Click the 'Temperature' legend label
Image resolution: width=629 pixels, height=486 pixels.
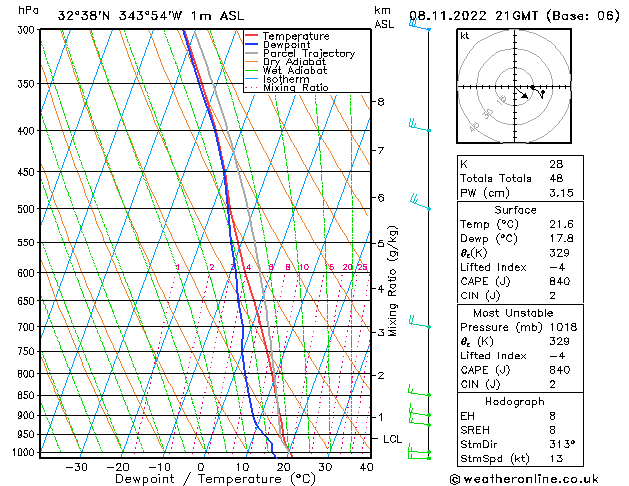[296, 36]
